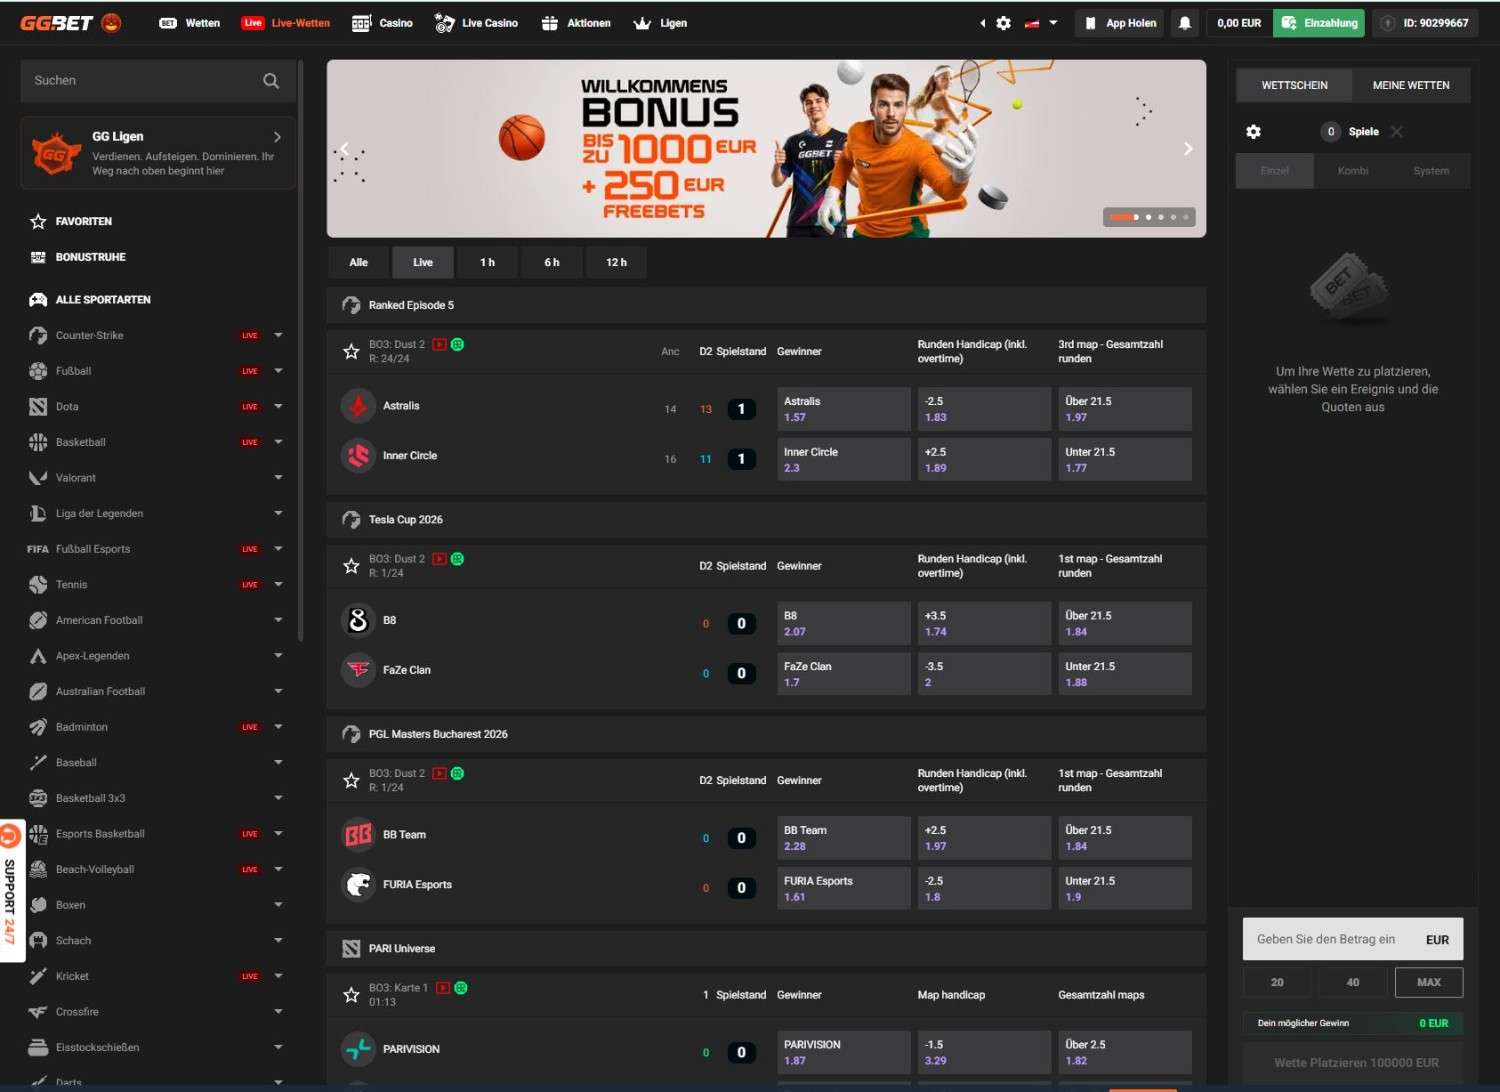This screenshot has height=1092, width=1500.
Task: Open live stream icon for Astralis match
Action: pos(439,344)
